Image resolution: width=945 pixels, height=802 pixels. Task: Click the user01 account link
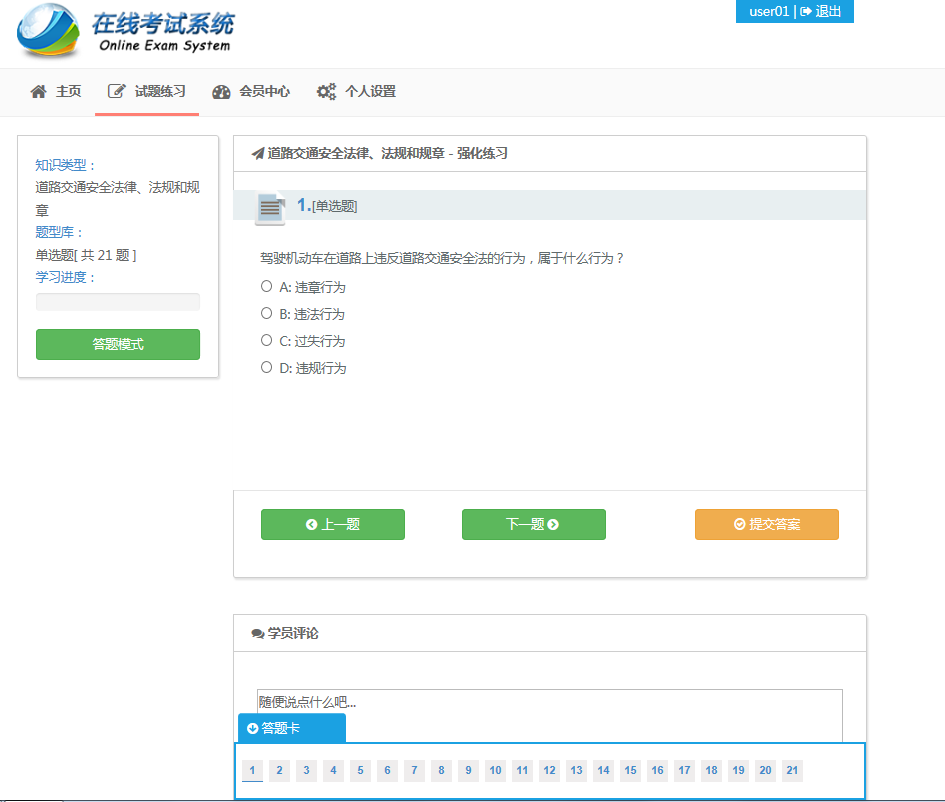coord(769,11)
